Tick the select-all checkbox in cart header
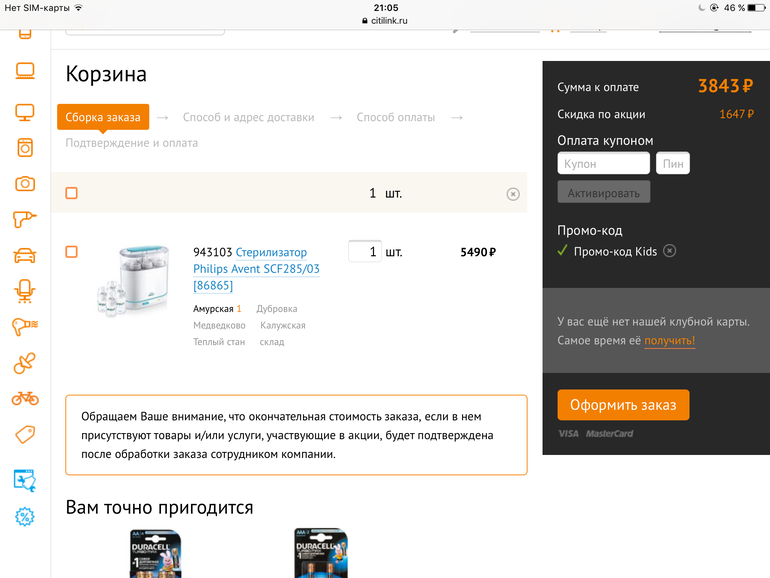This screenshot has height=578, width=770. 72,193
